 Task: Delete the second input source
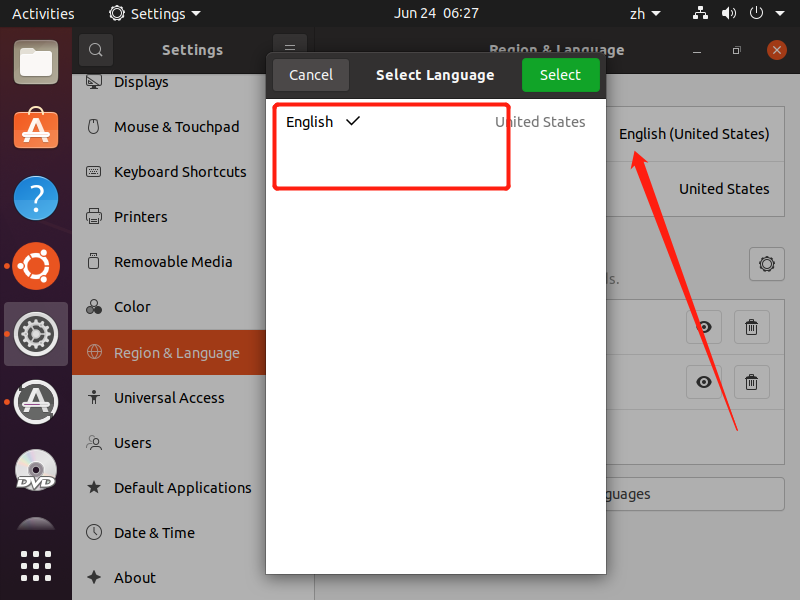coord(752,381)
